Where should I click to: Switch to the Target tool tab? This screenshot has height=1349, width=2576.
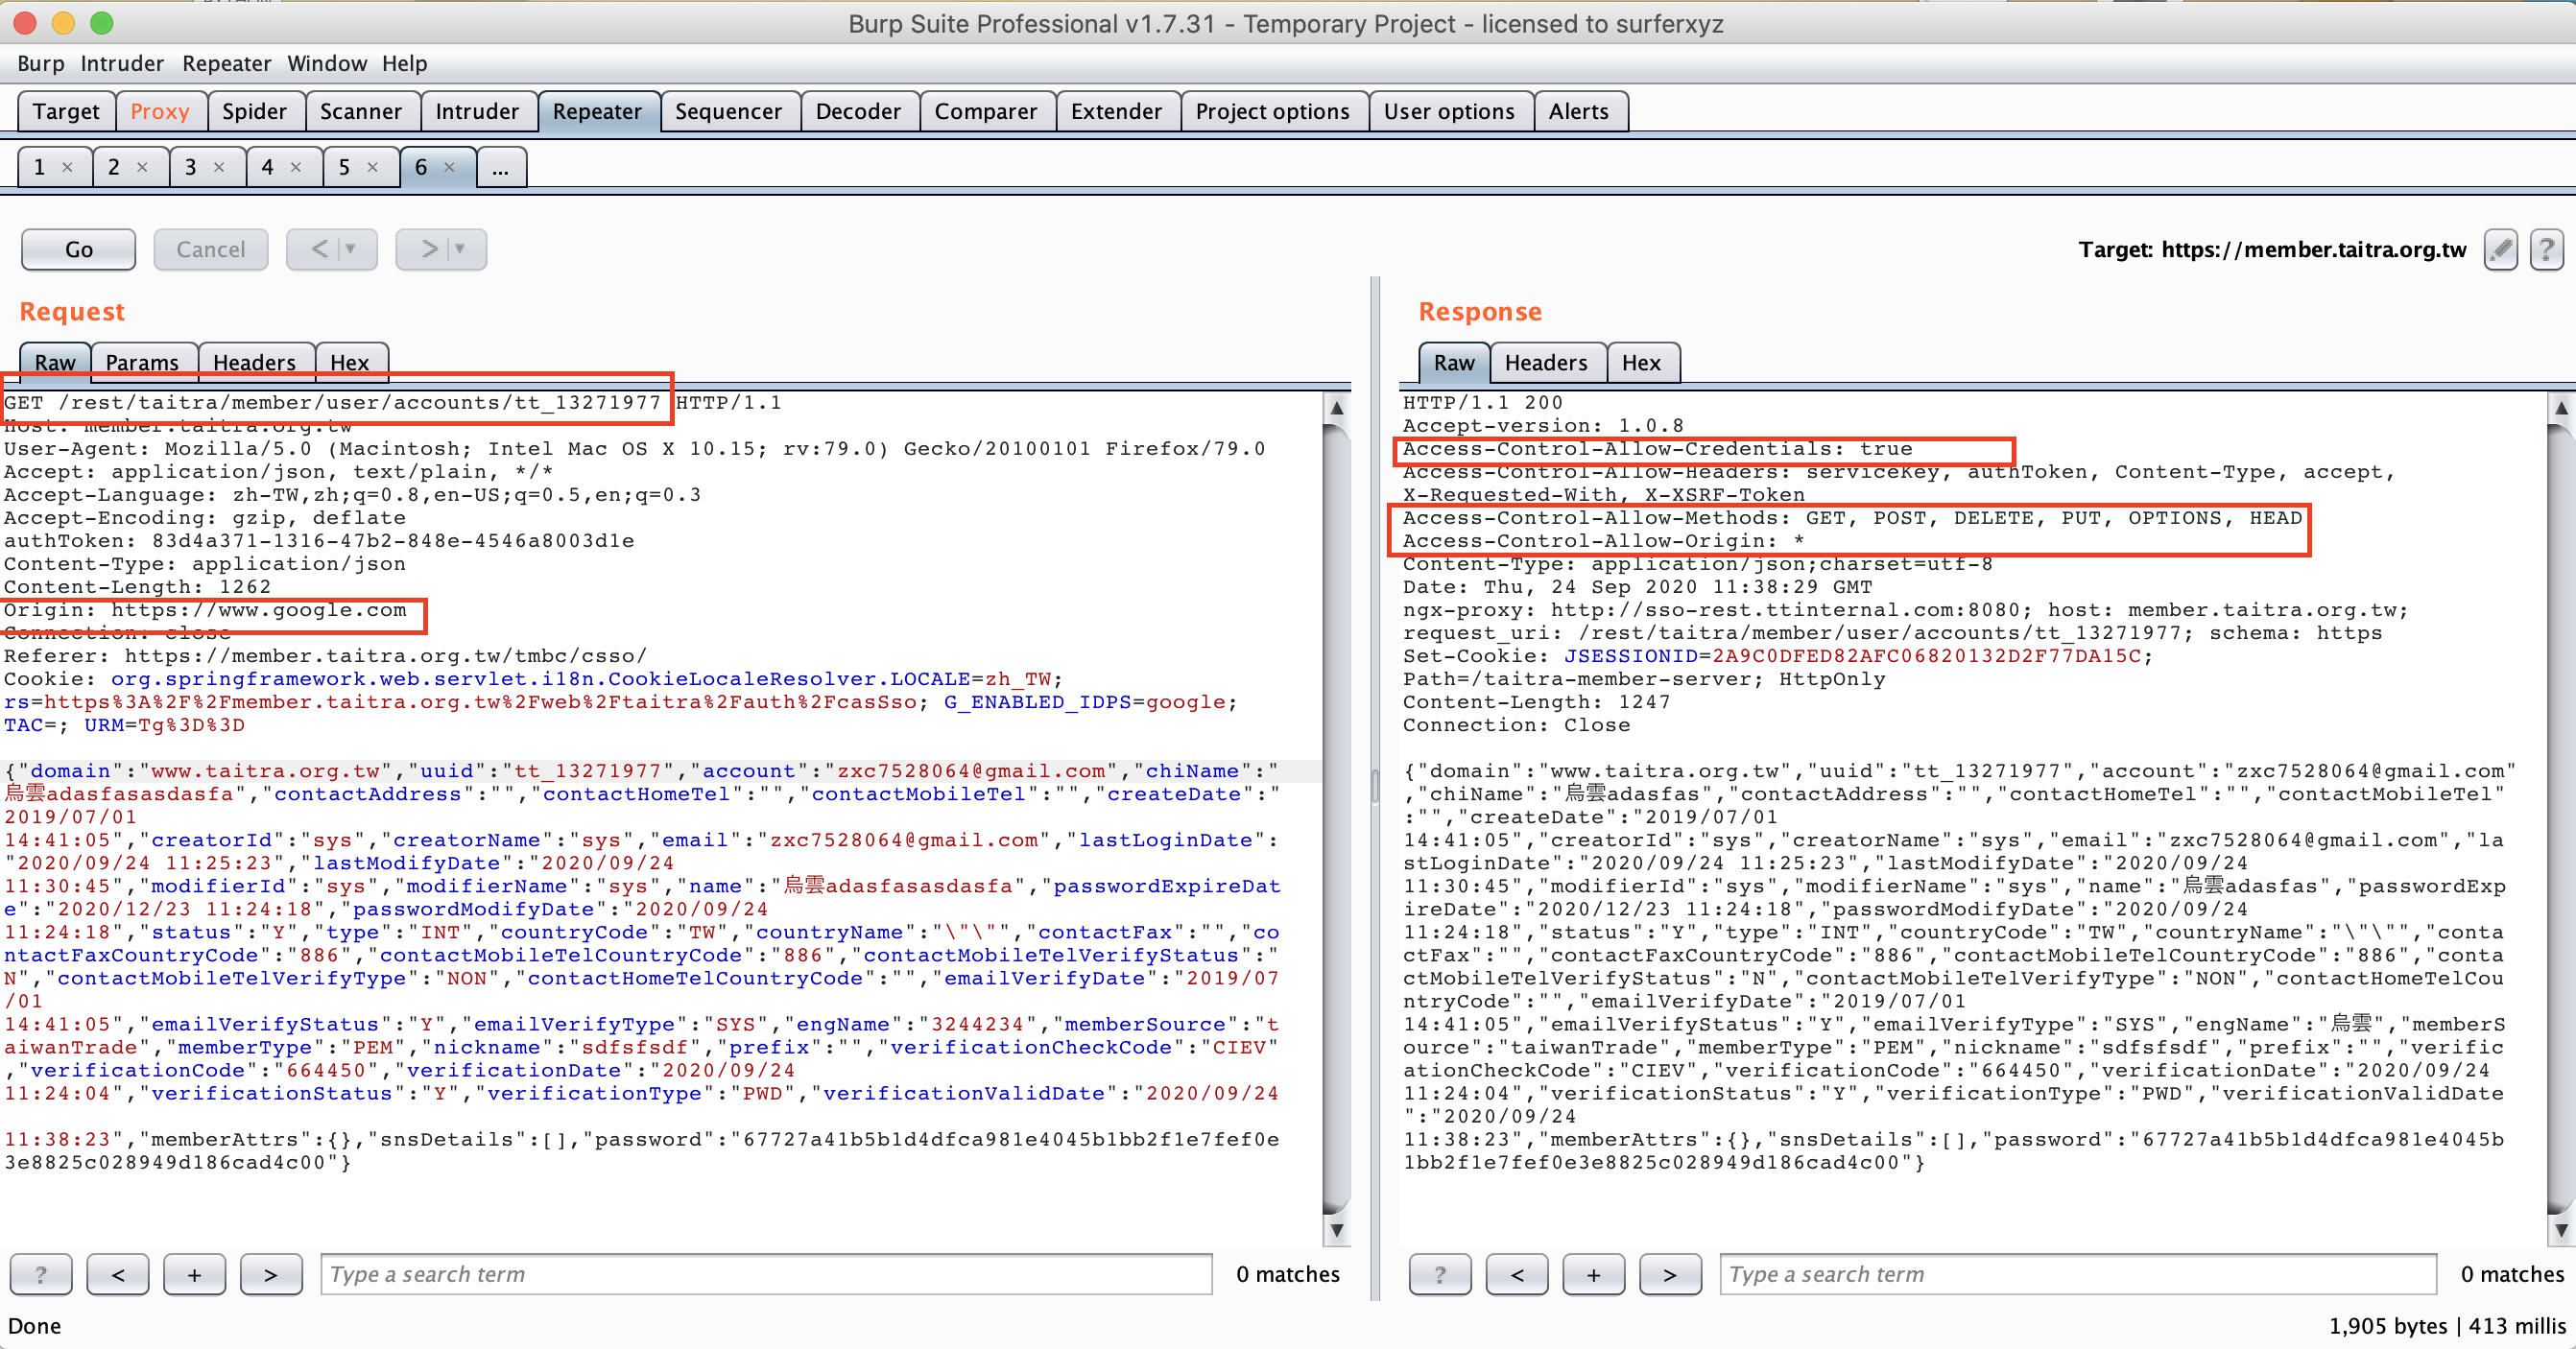coord(66,111)
